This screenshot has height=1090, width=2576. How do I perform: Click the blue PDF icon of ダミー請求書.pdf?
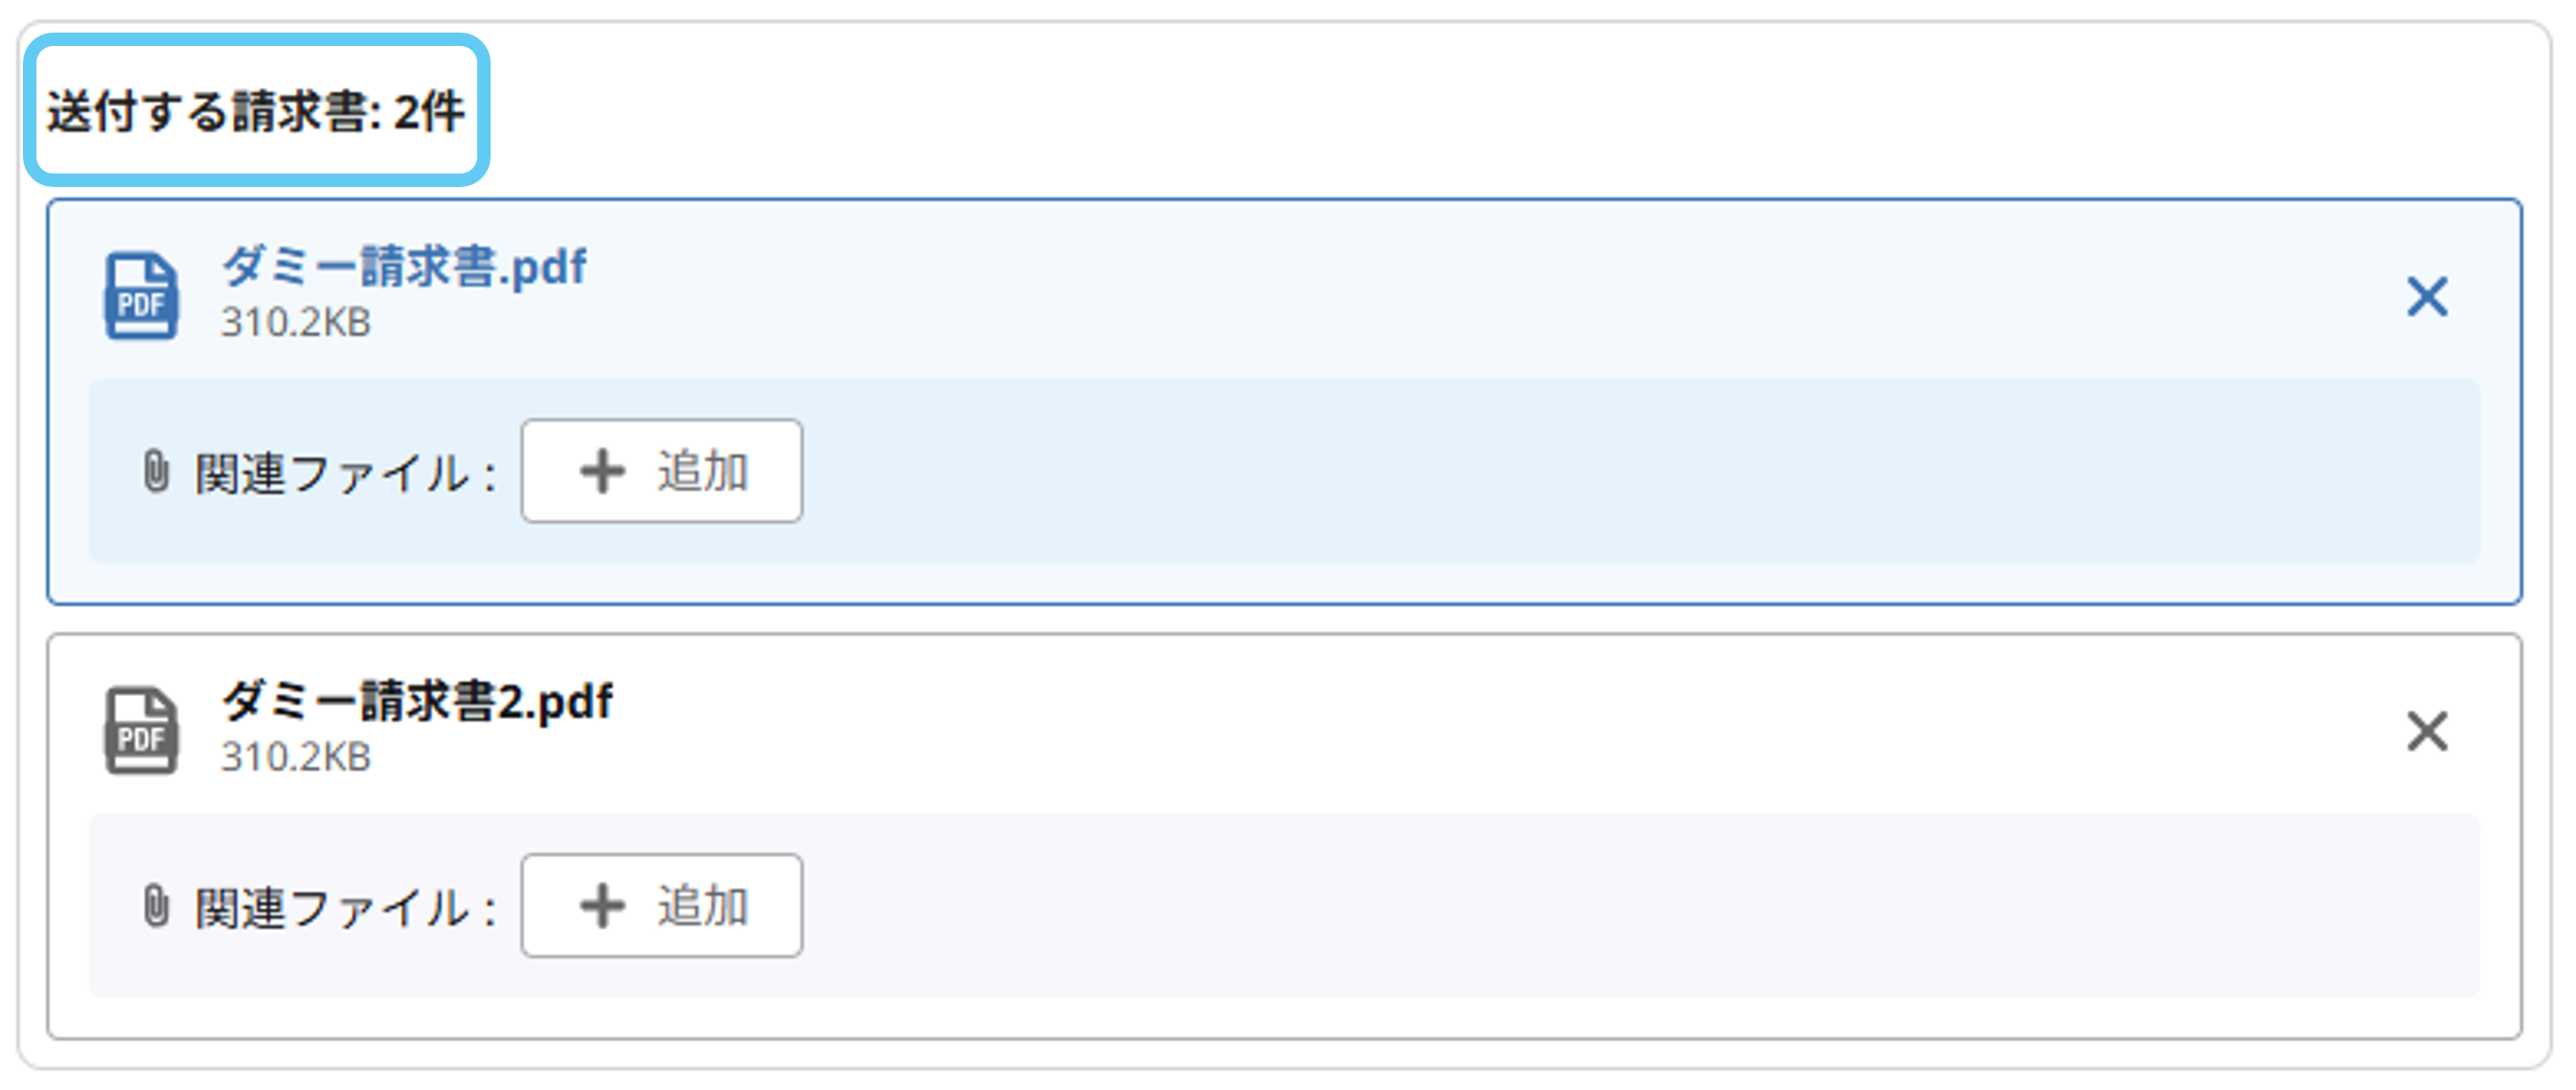[x=141, y=296]
